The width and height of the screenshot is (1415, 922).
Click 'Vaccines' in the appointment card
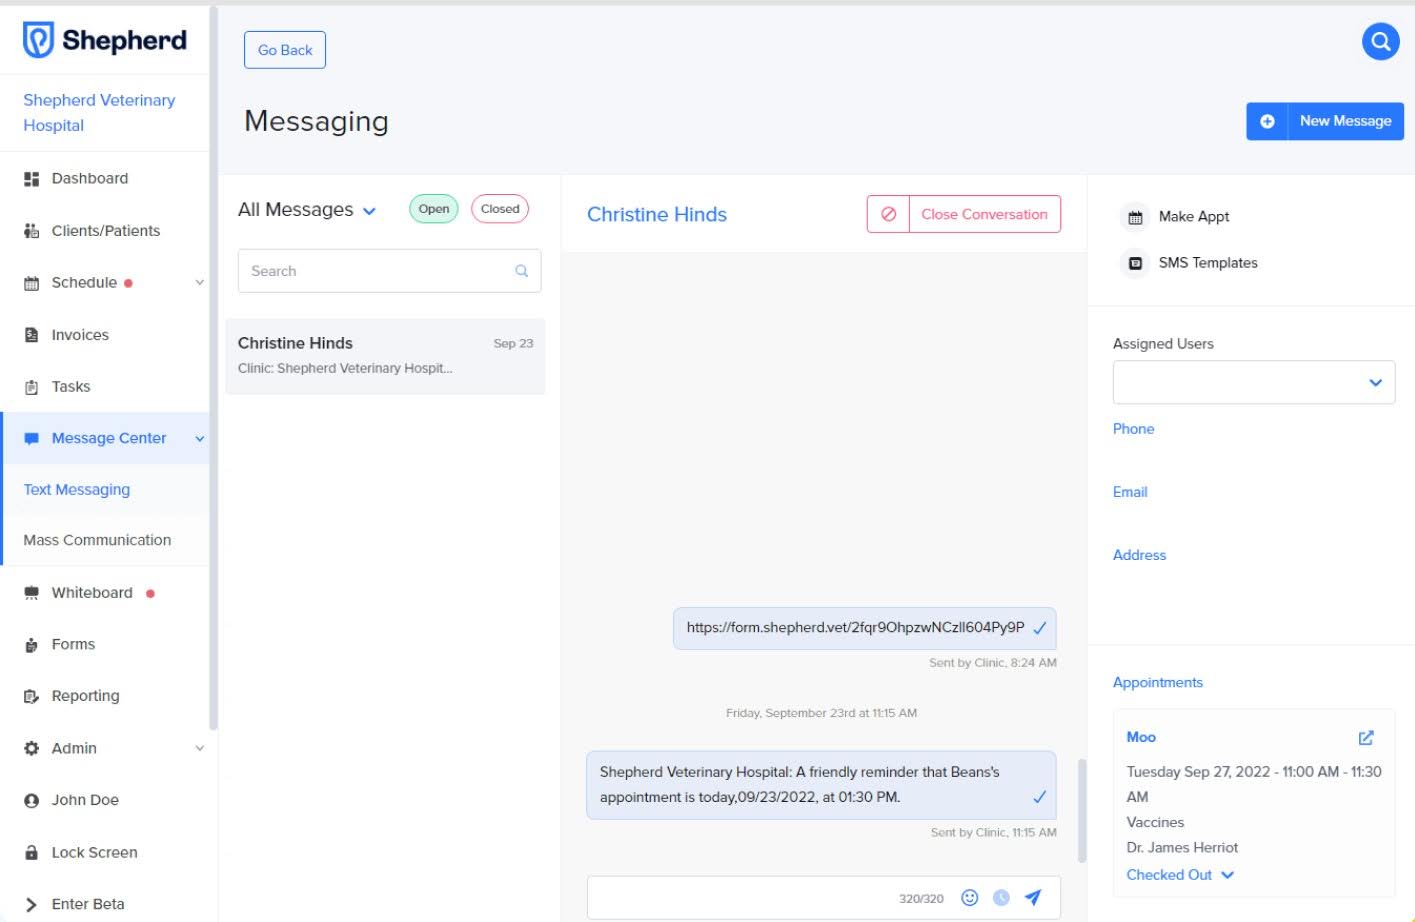point(1155,823)
